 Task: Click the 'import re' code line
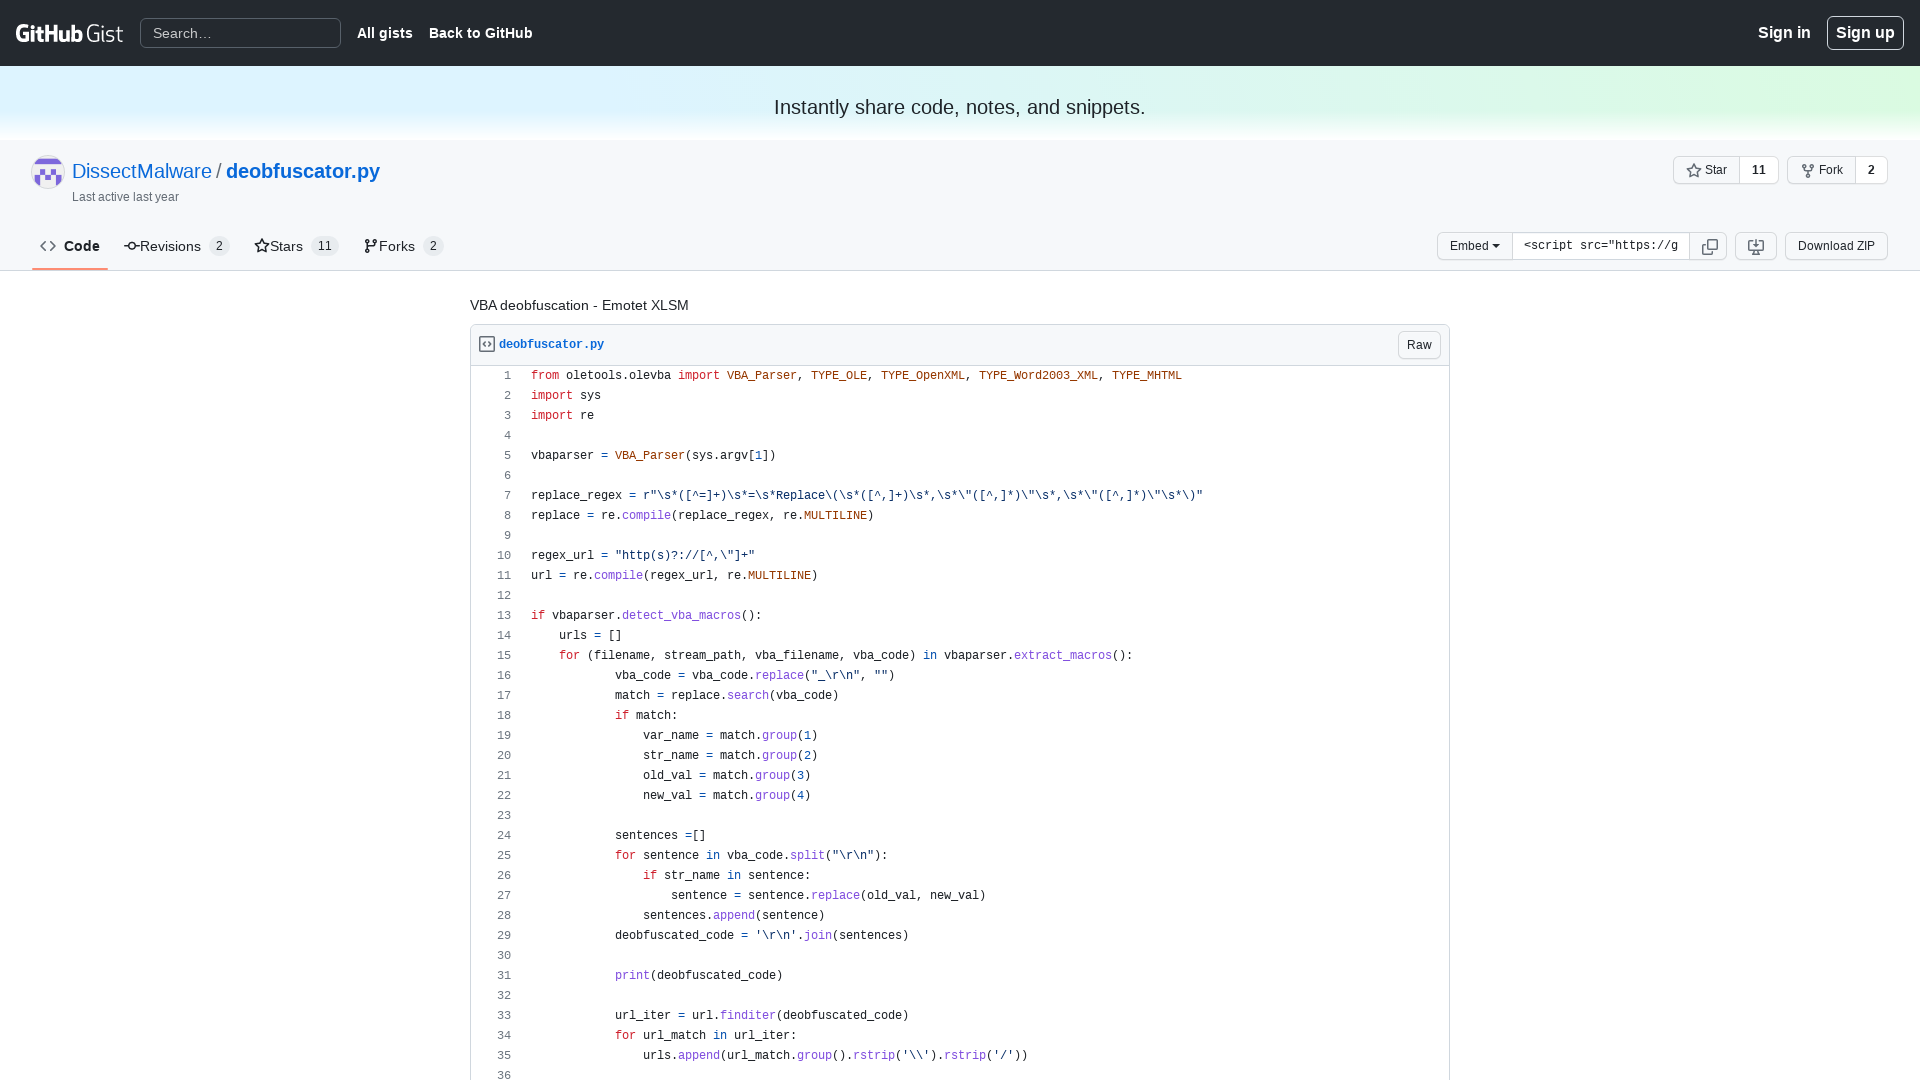click(x=562, y=416)
